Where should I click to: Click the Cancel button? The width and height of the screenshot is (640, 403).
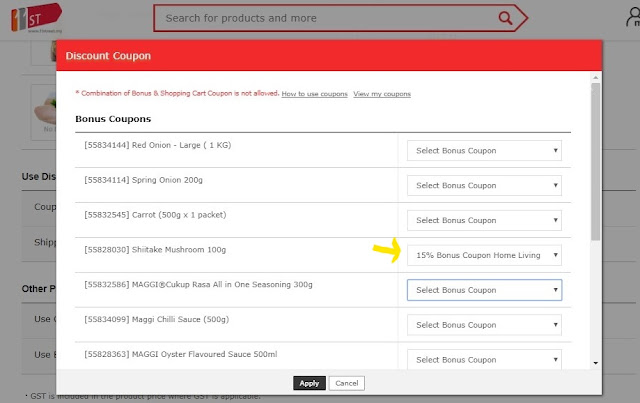click(347, 383)
